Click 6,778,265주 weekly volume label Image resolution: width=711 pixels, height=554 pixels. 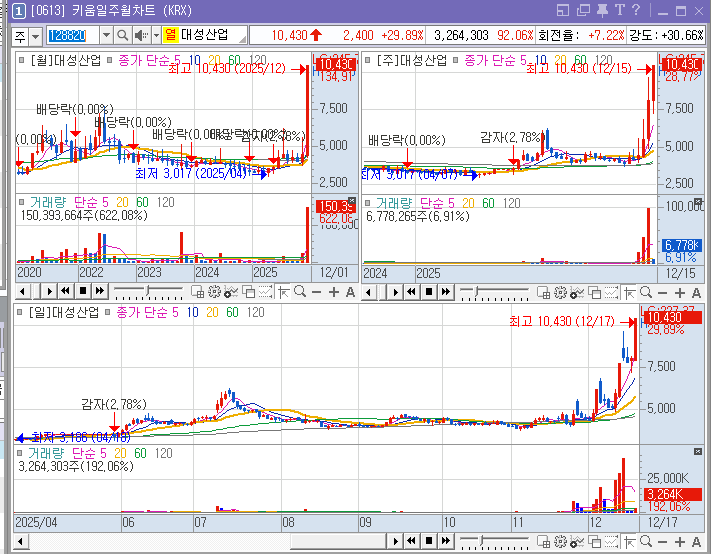tap(418, 216)
